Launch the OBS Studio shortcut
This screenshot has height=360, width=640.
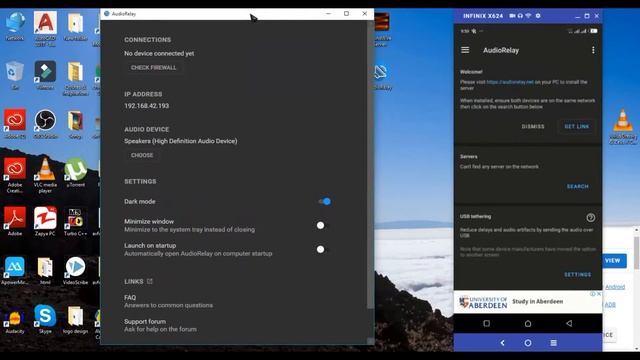45,124
